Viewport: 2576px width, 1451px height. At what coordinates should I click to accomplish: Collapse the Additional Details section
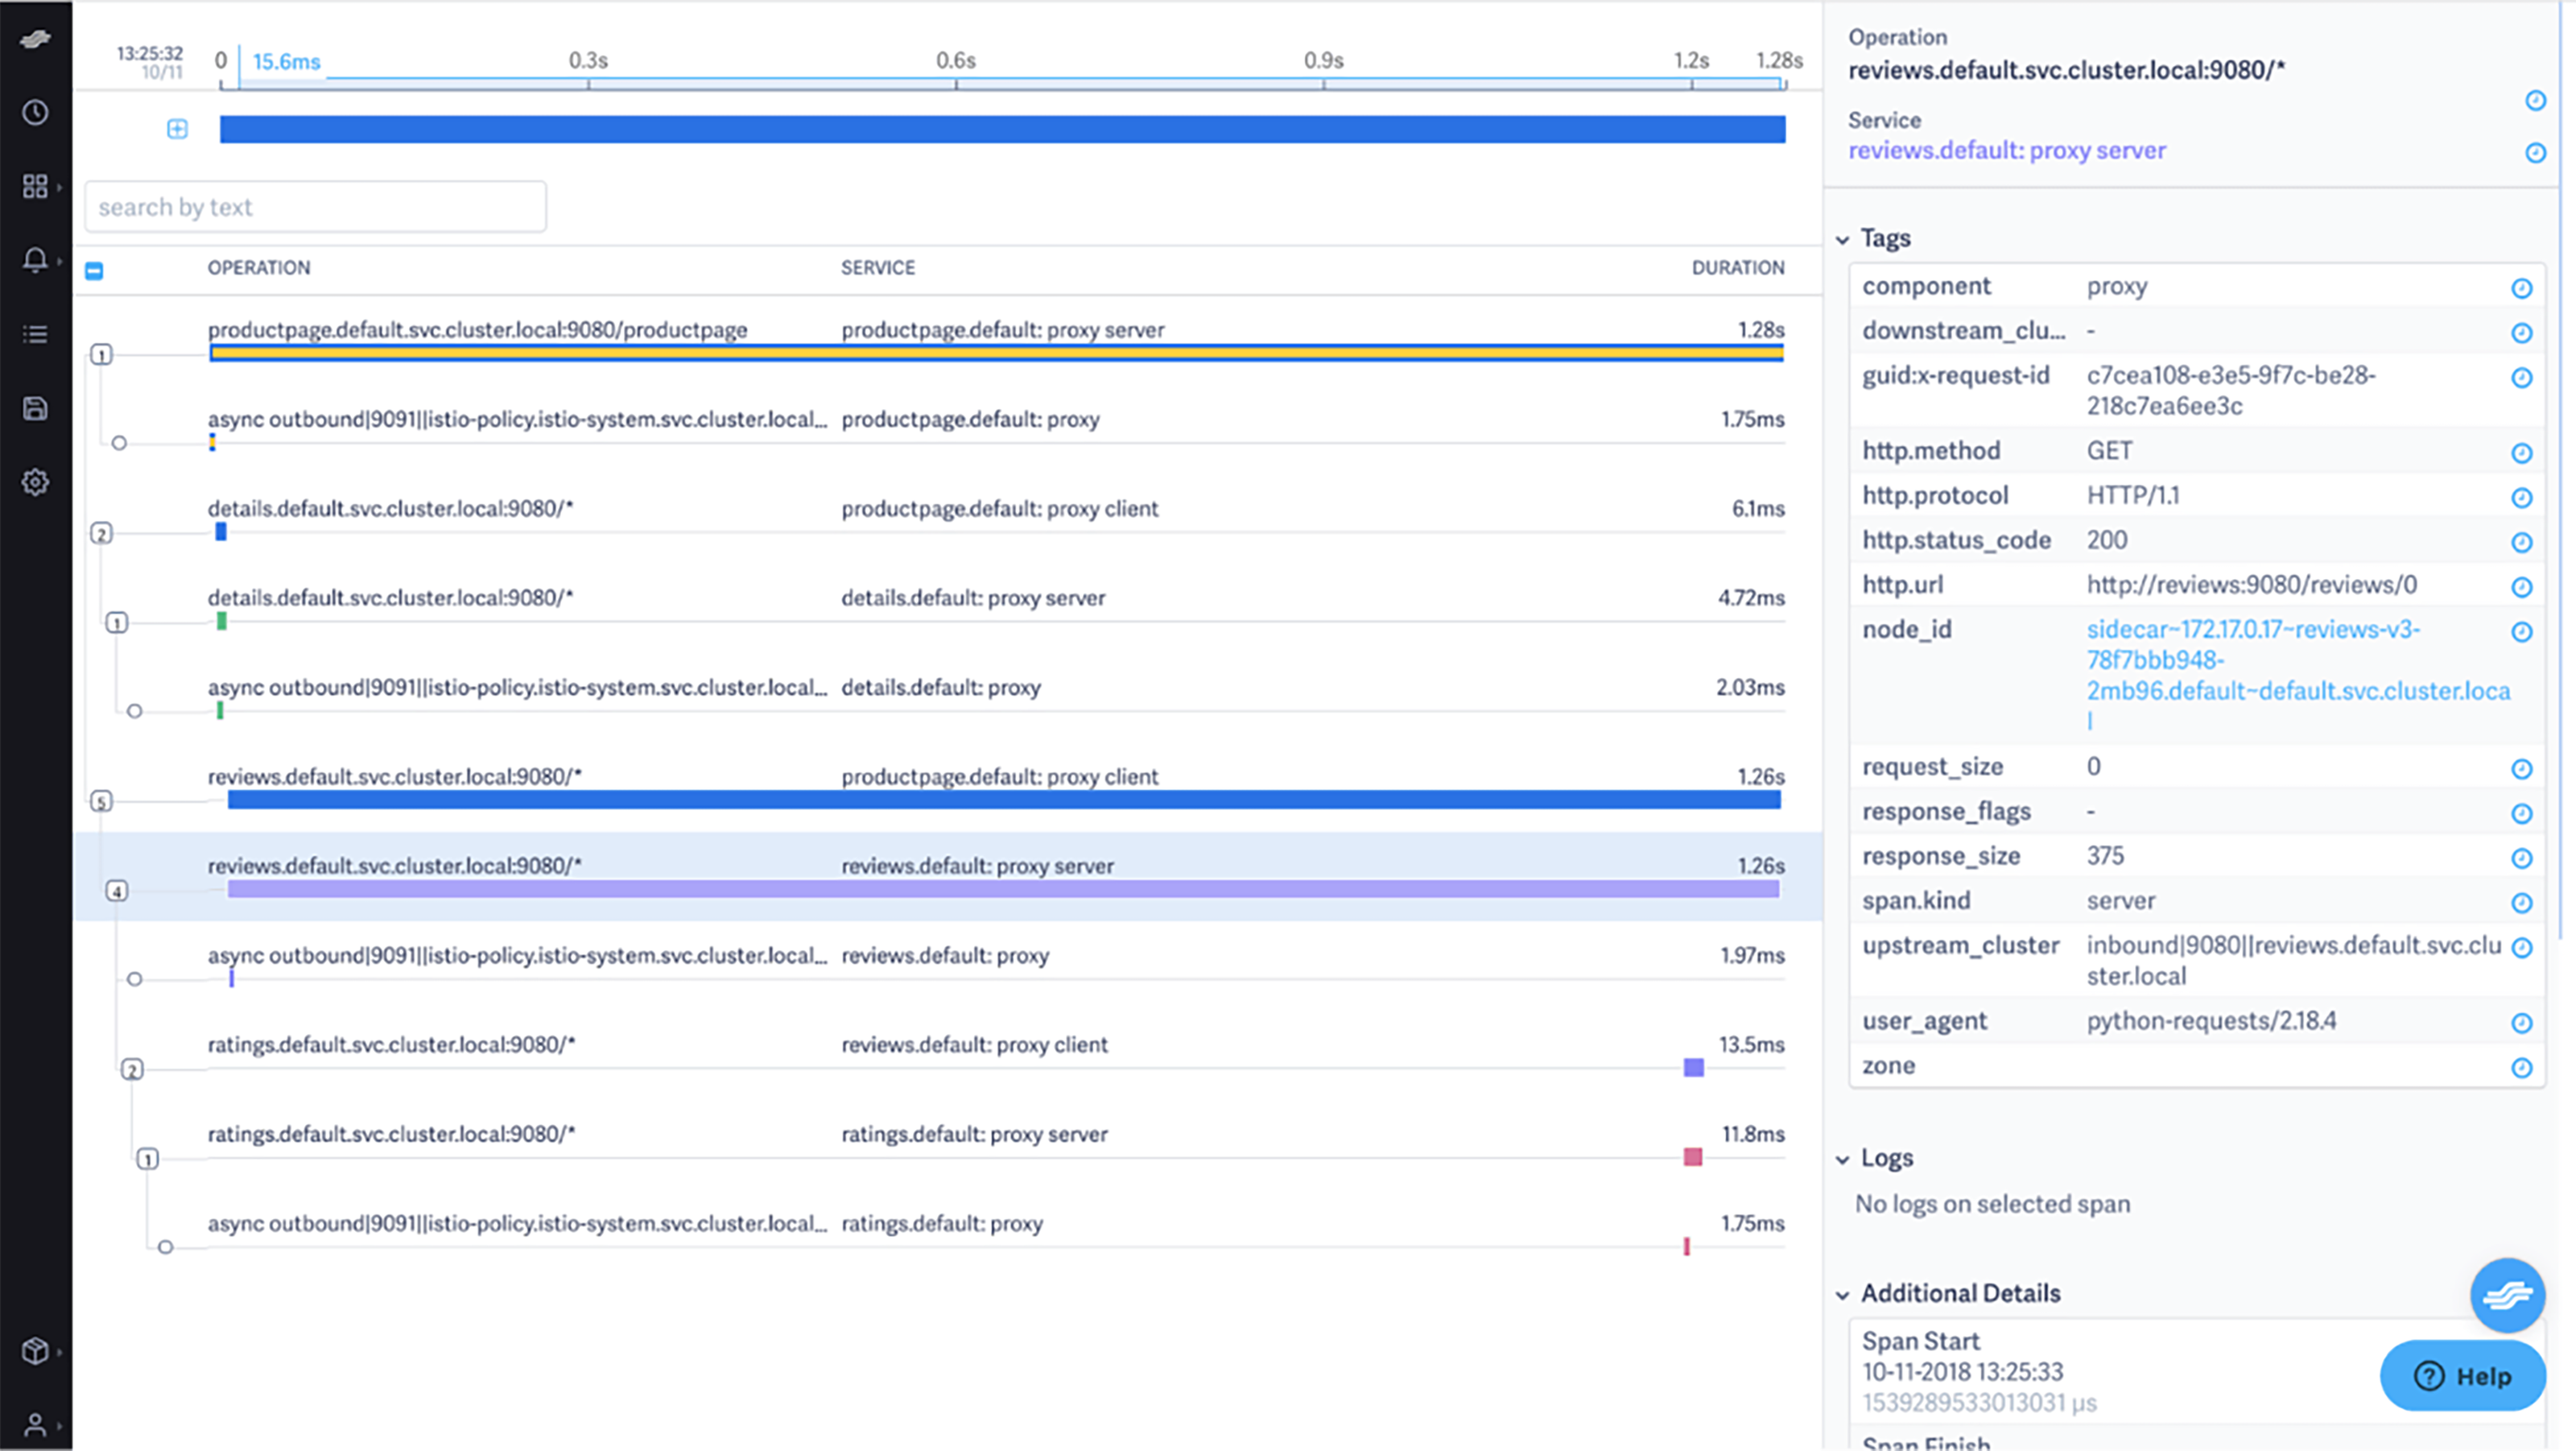click(1842, 1295)
